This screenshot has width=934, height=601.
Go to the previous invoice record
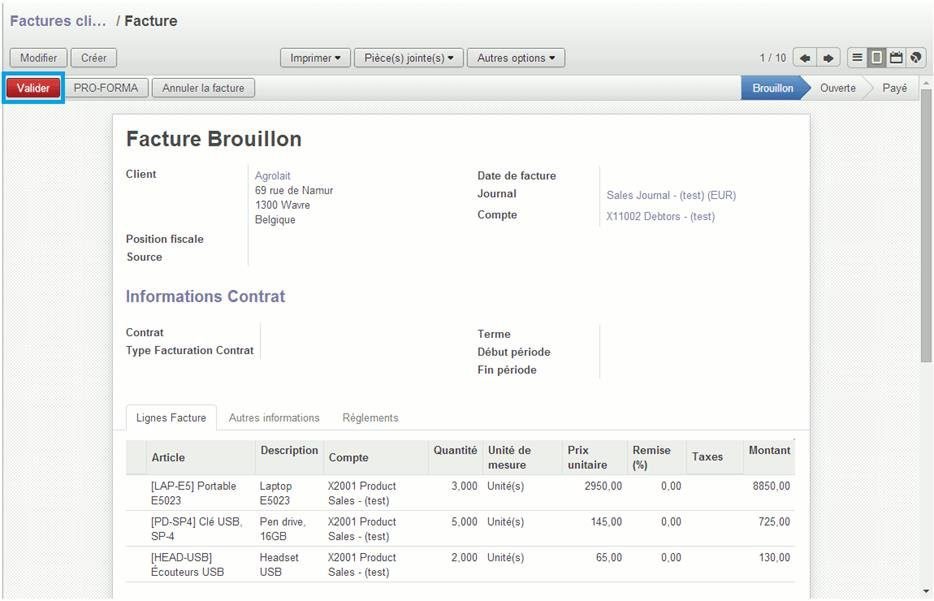click(x=805, y=58)
